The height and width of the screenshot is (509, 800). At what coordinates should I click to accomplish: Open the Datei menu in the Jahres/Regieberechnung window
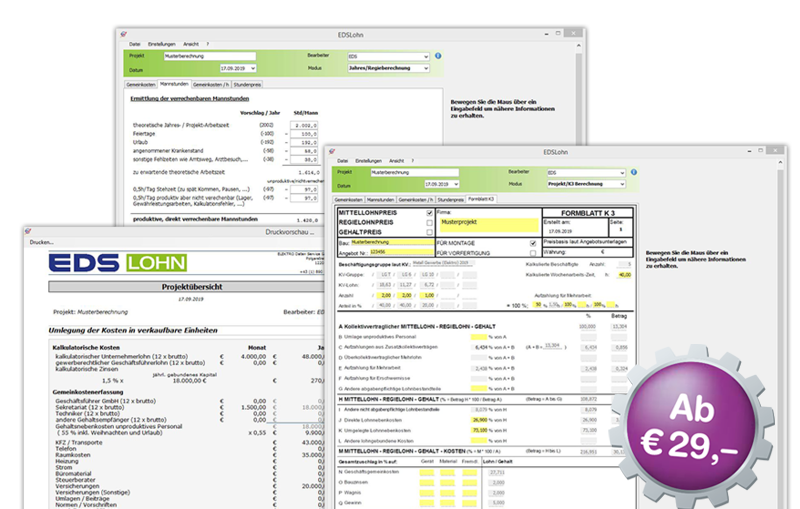pos(134,44)
